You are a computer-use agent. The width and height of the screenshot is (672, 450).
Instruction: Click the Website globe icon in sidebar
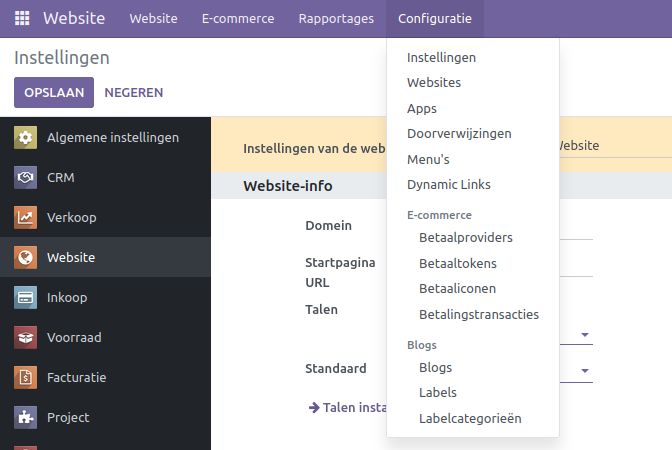pyautogui.click(x=25, y=257)
